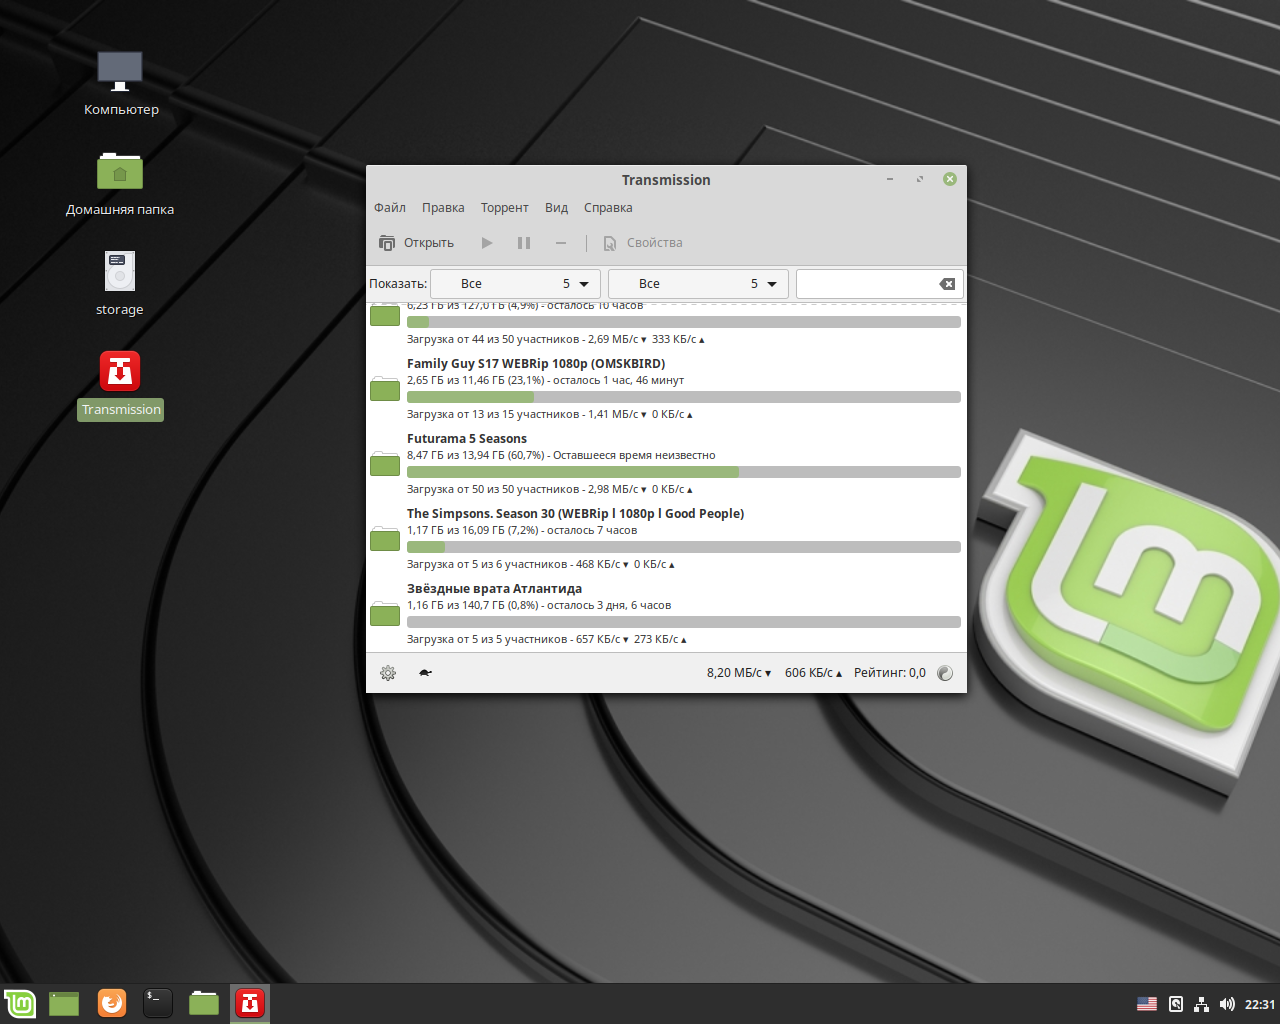
Task: Start selected torrent with play icon
Action: [487, 243]
